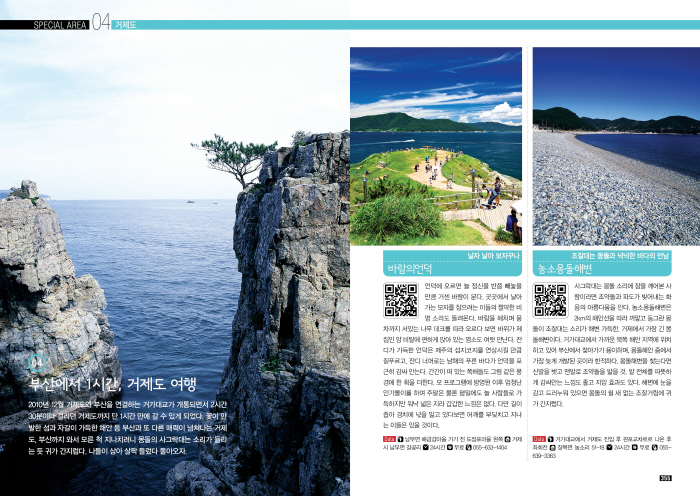The height and width of the screenshot is (496, 700).
Task: Click the circled 04 badge over the sea photo
Action: coord(37,362)
